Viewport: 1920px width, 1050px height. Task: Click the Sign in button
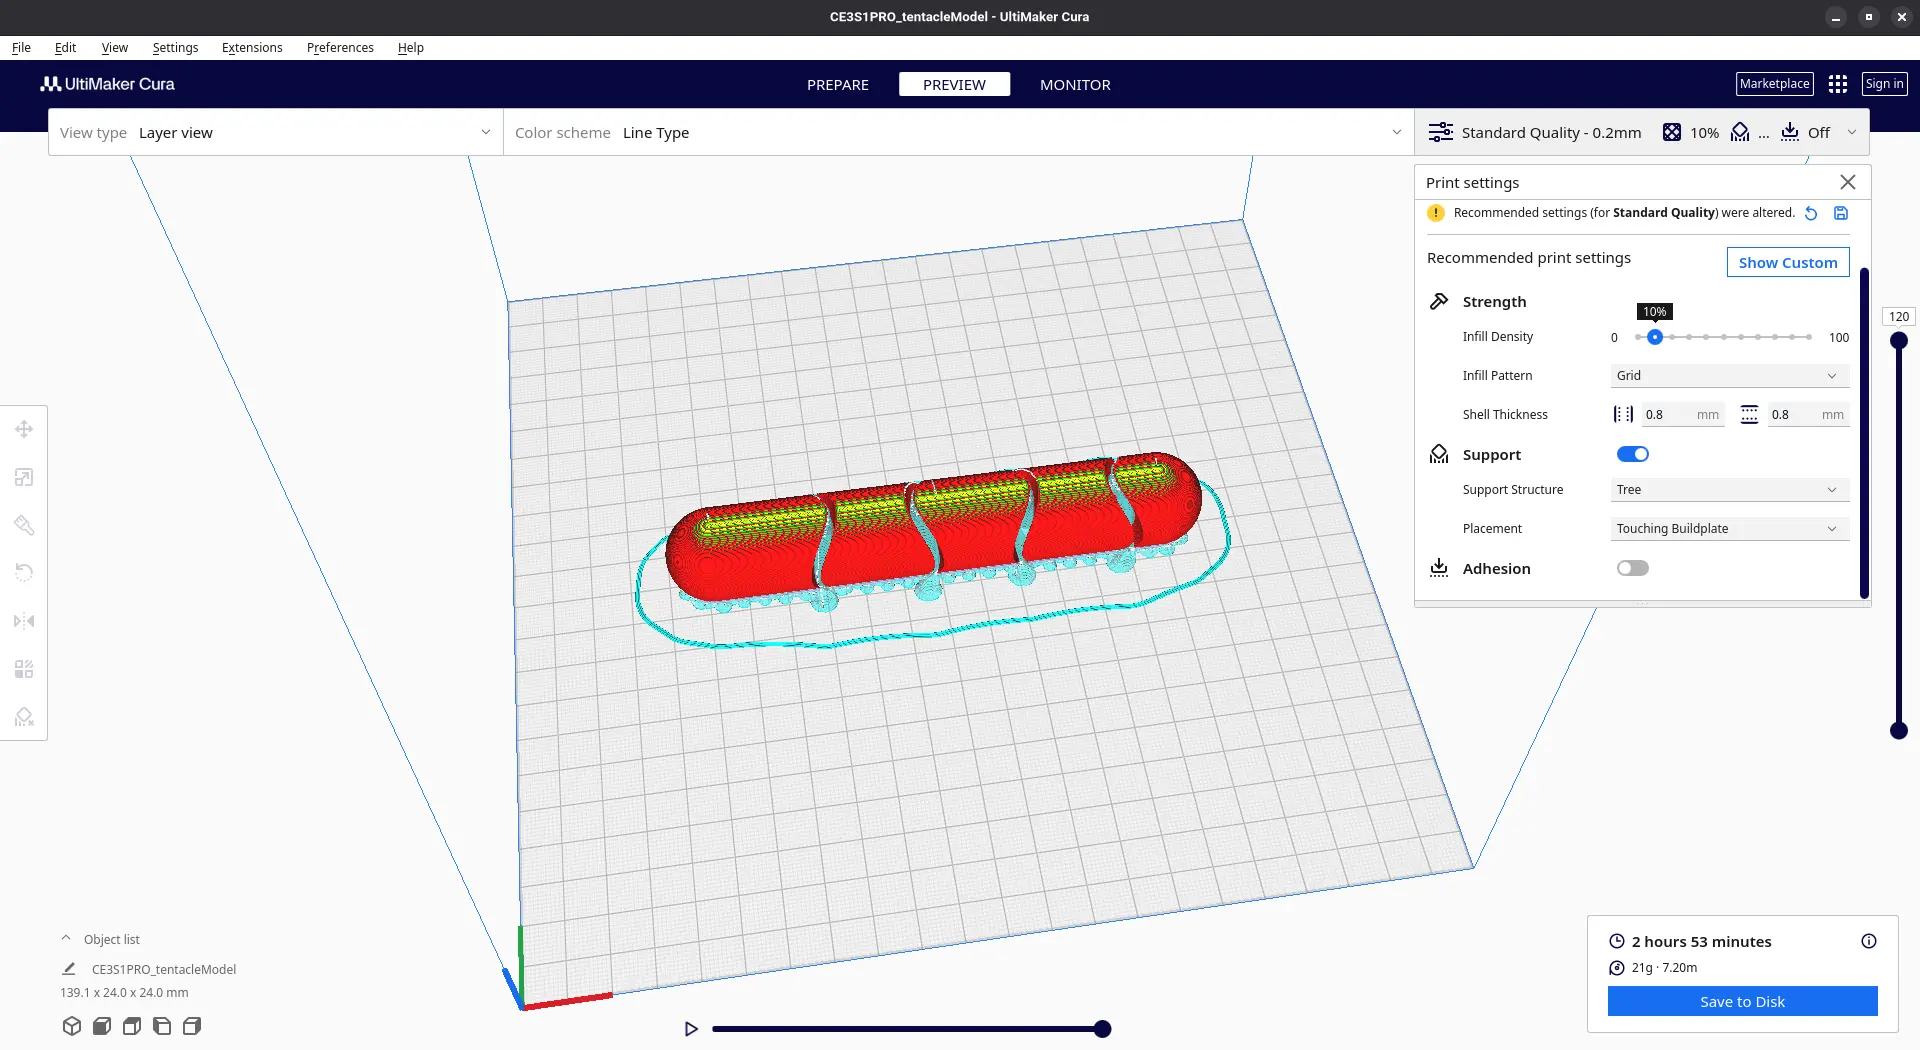tap(1884, 84)
